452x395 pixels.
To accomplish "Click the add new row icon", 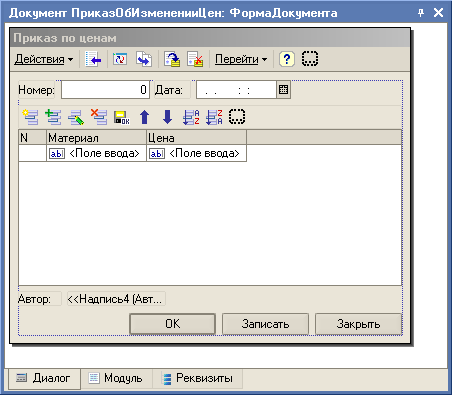I will coord(30,117).
